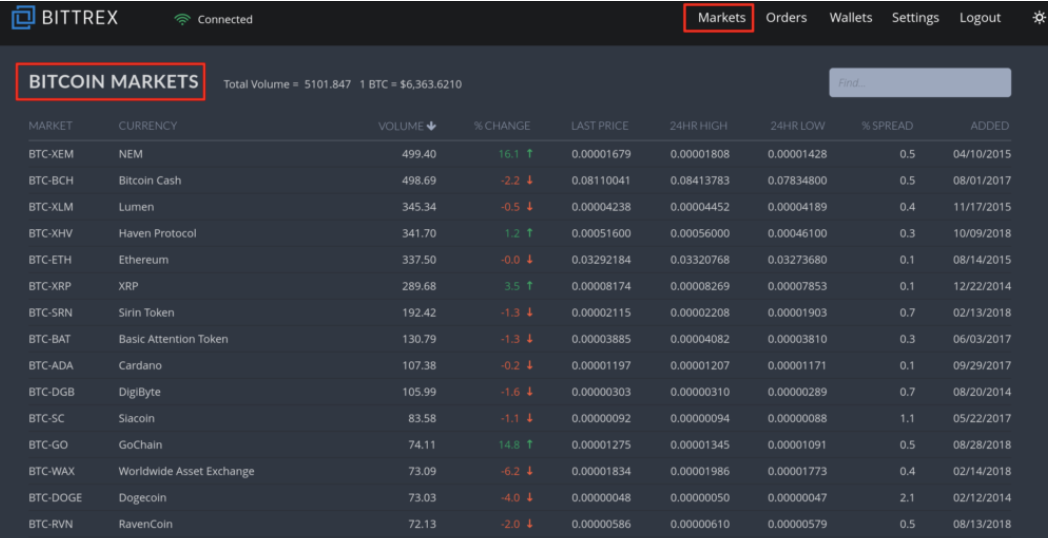Screen dimensions: 1048x538
Task: Sort by the 24HR High column
Action: [698, 126]
